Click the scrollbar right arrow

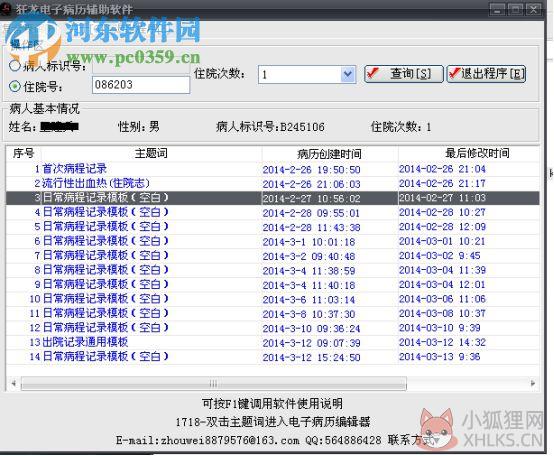point(533,383)
